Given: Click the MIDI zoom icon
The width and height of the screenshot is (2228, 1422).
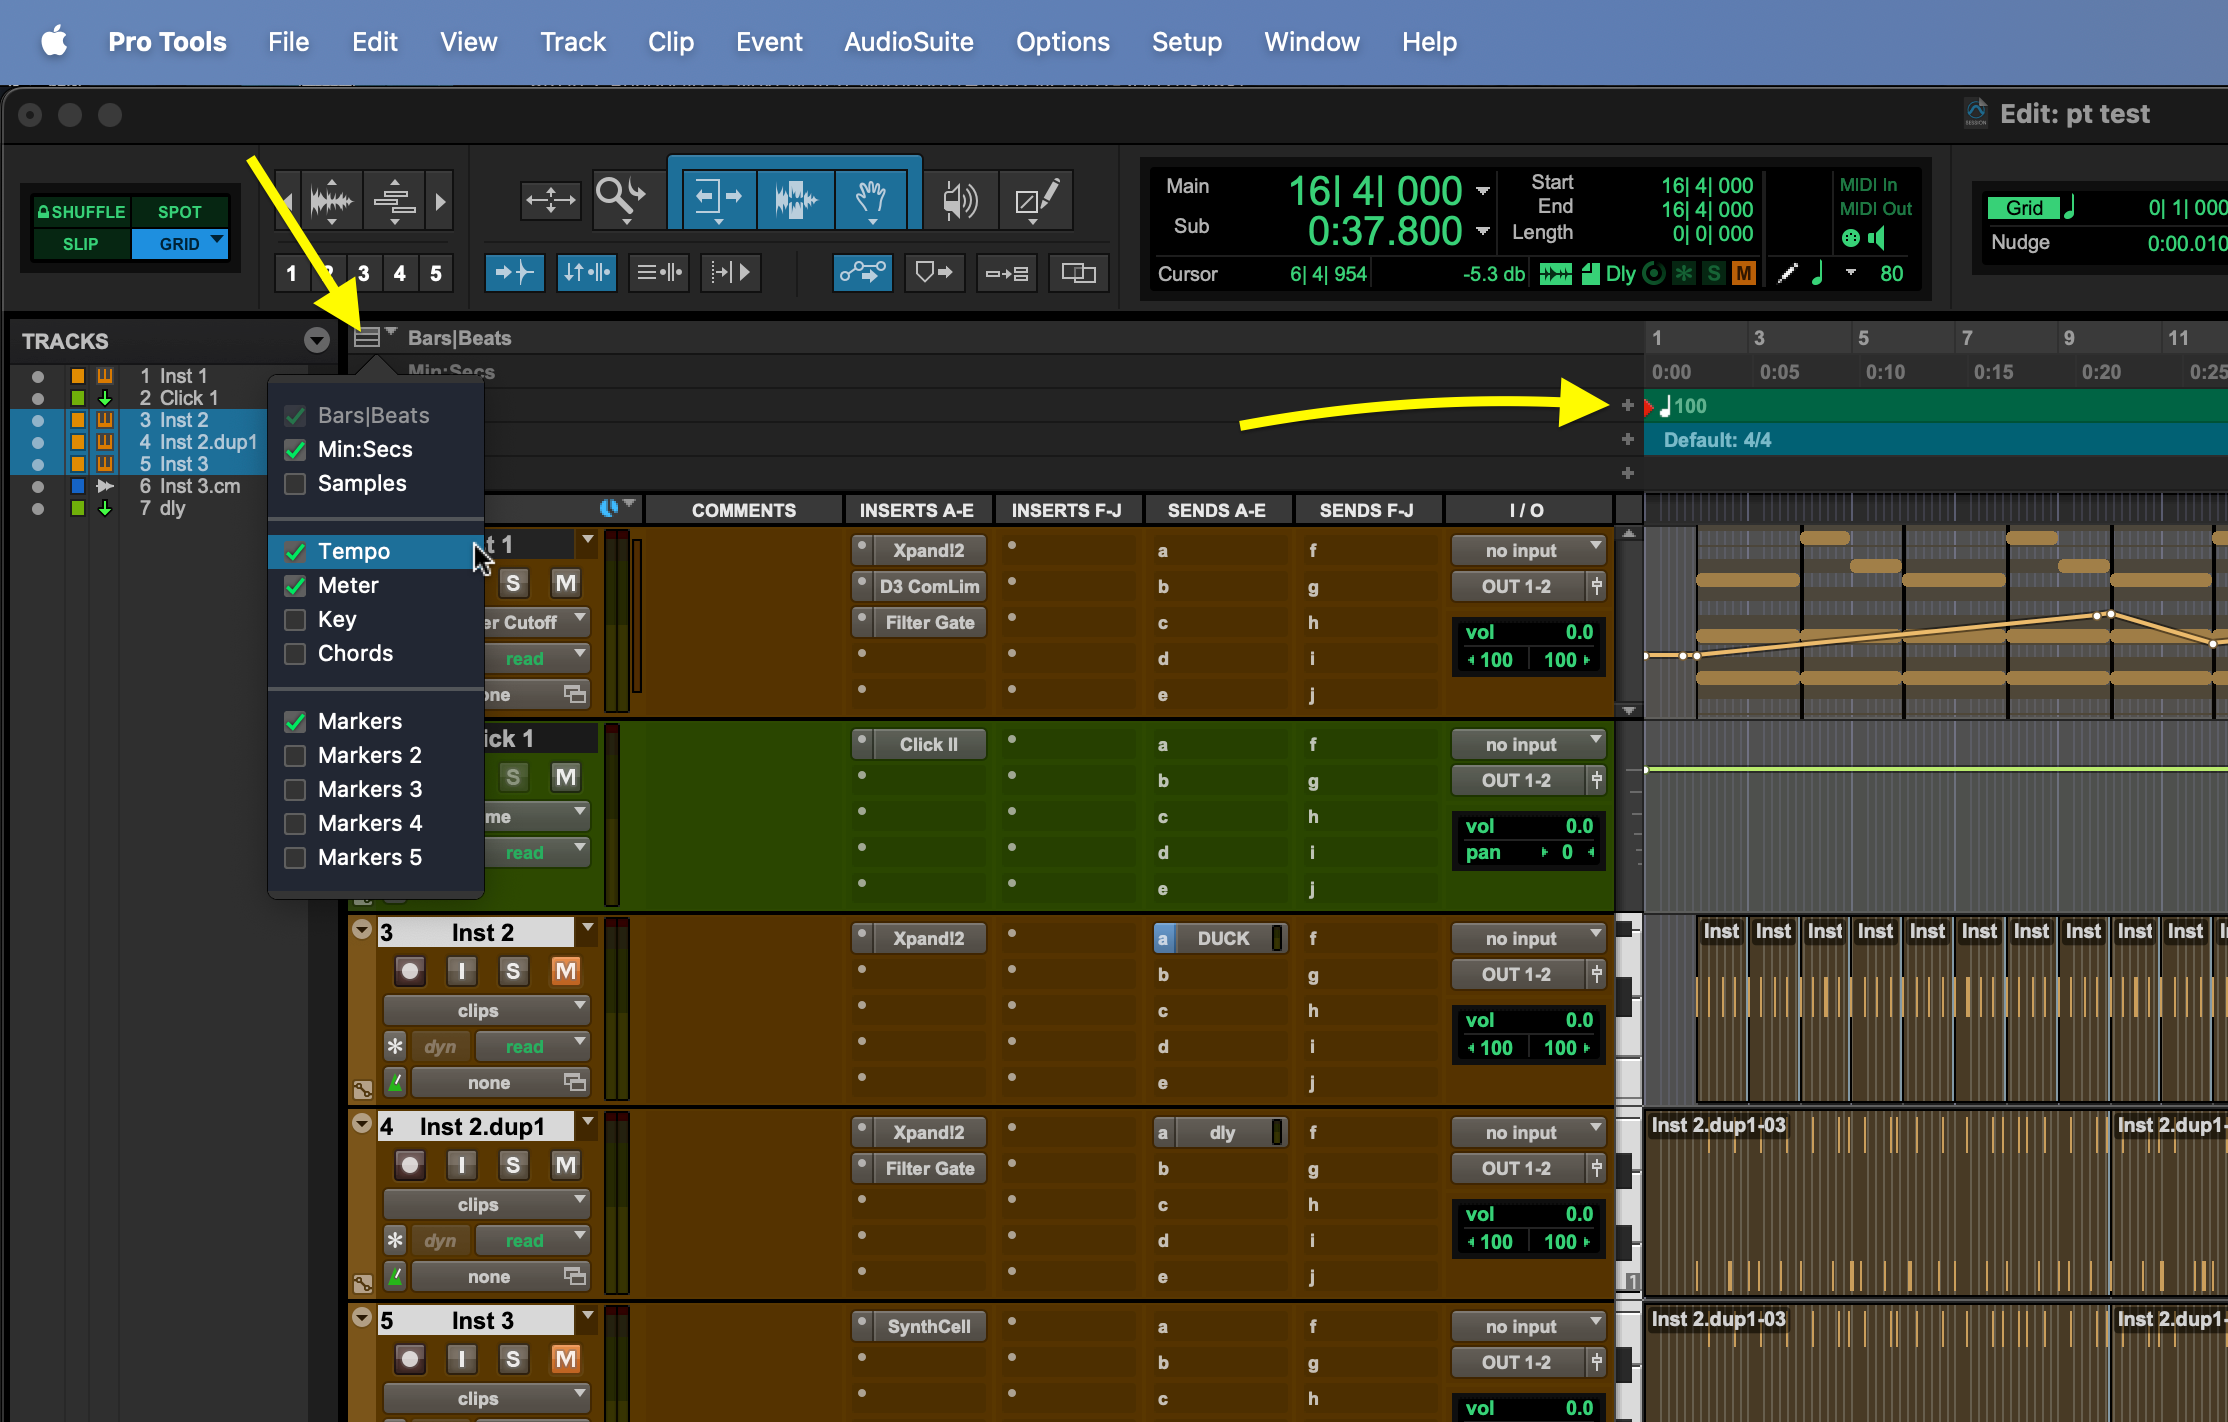Looking at the screenshot, I should coord(395,202).
